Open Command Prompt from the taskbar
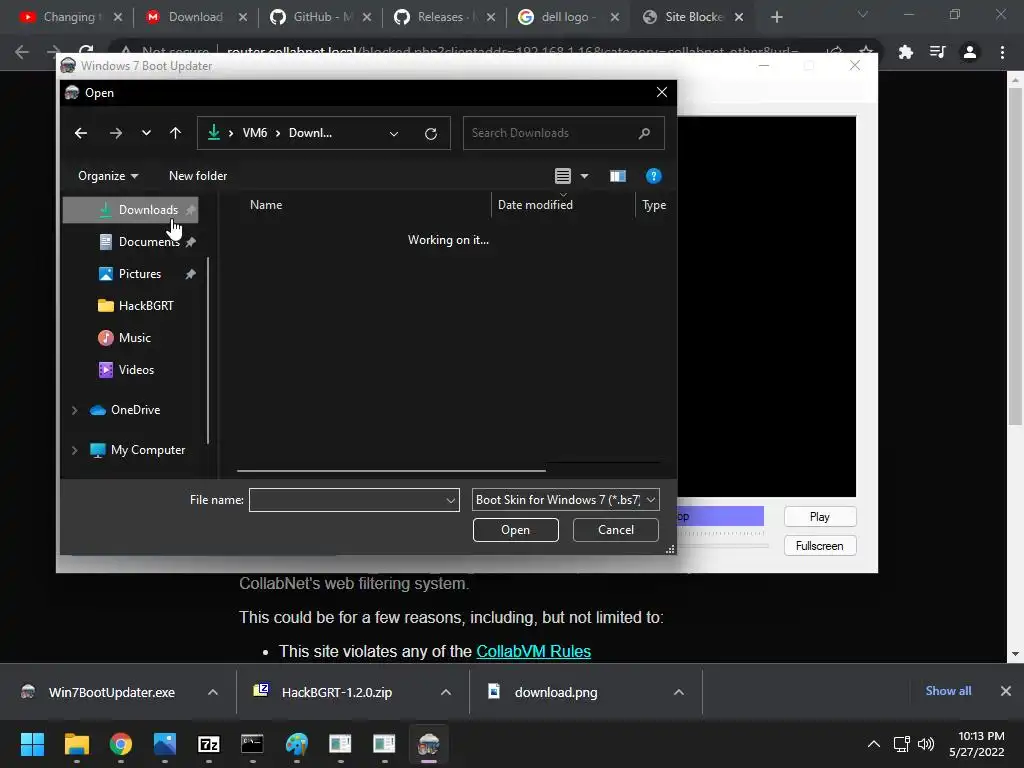This screenshot has height=768, width=1024. click(252, 744)
